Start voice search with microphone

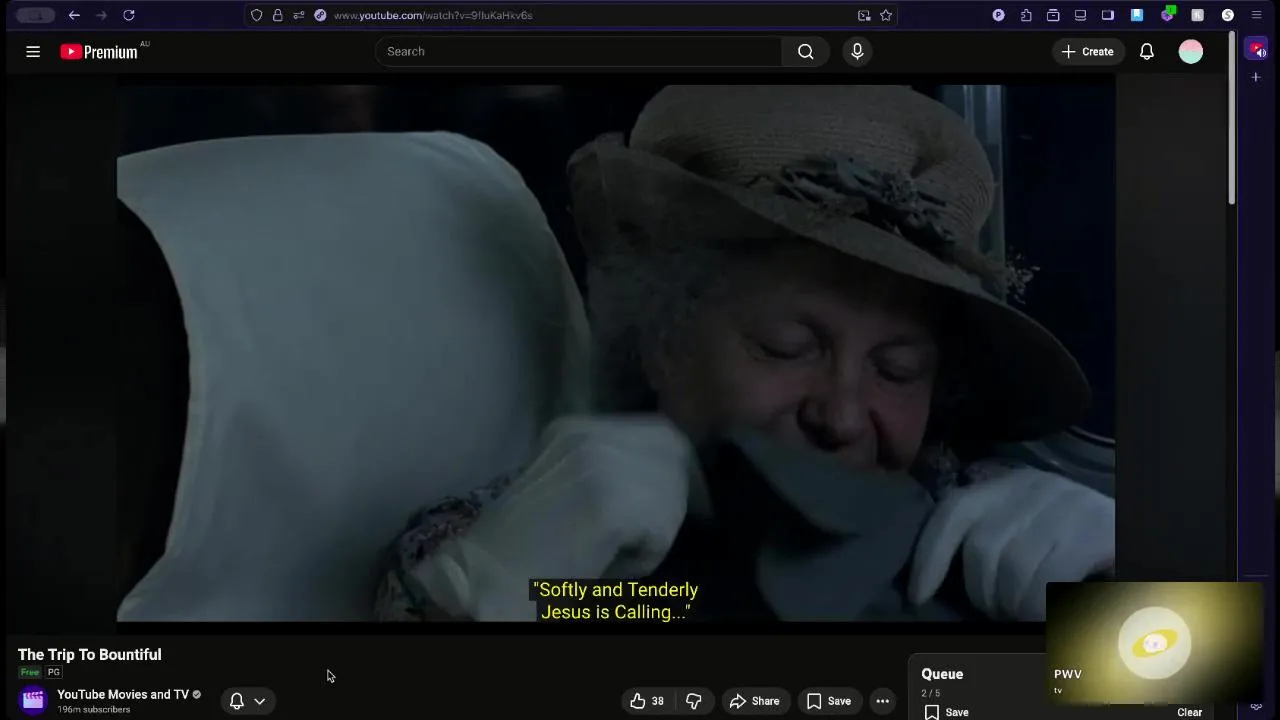click(x=857, y=51)
